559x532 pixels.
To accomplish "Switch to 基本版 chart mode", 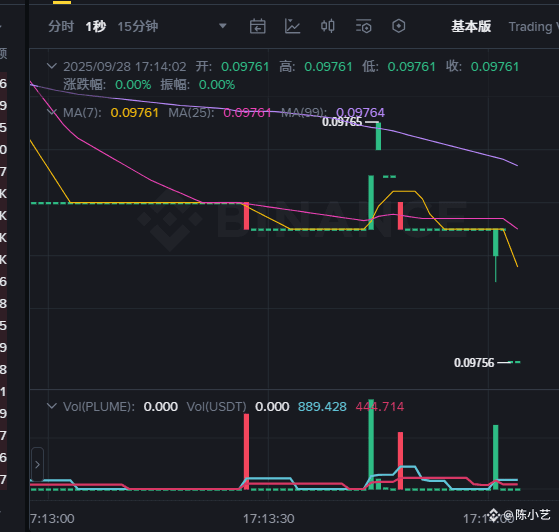I will point(471,26).
